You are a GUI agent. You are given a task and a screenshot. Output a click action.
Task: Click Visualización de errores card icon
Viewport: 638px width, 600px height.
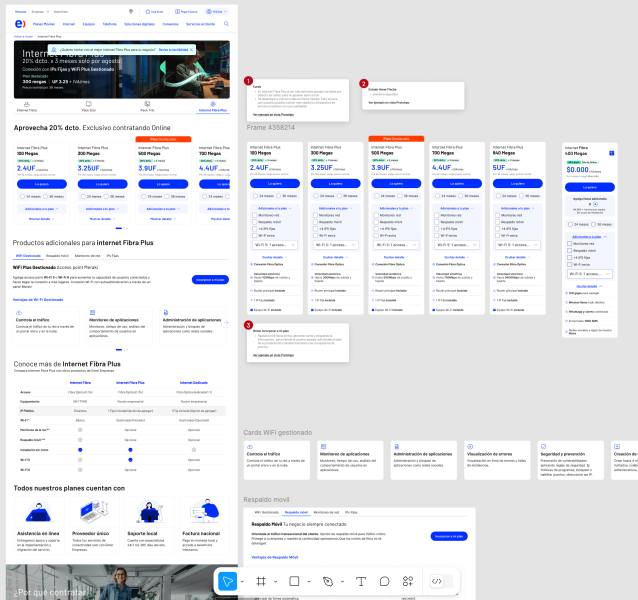pos(470,447)
